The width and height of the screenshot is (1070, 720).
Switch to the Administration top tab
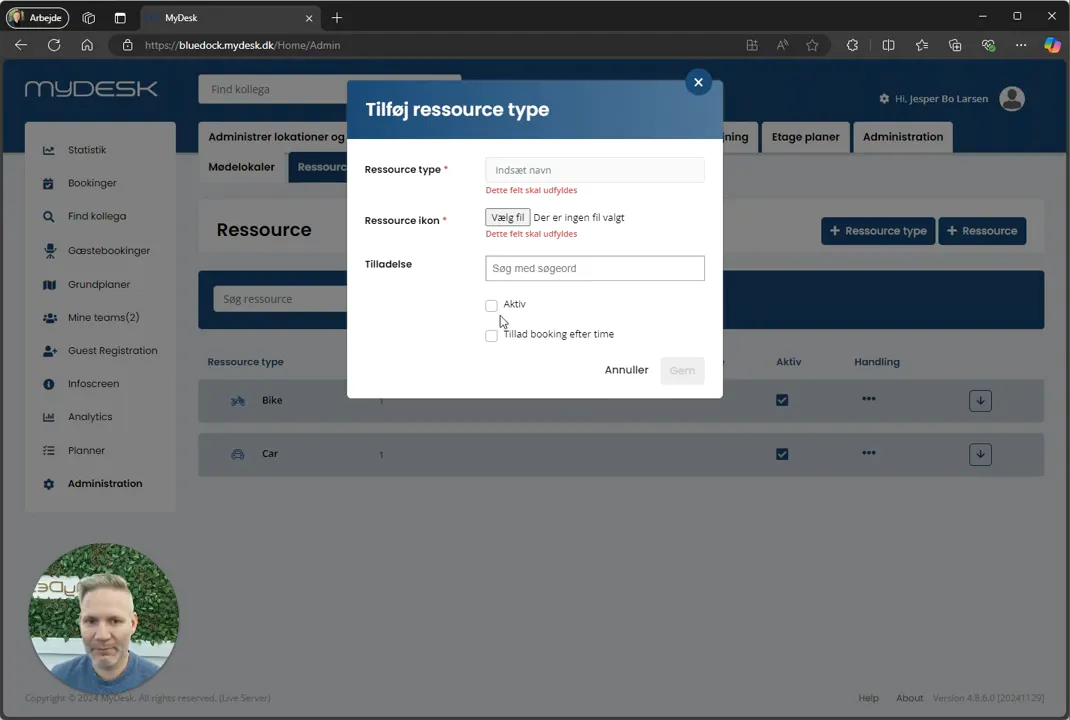tap(902, 137)
